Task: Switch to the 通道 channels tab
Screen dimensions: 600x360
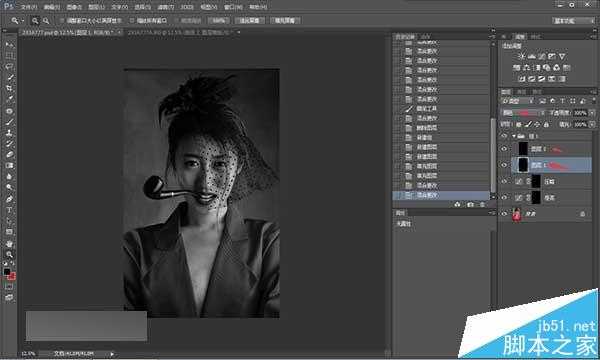Action: 521,92
